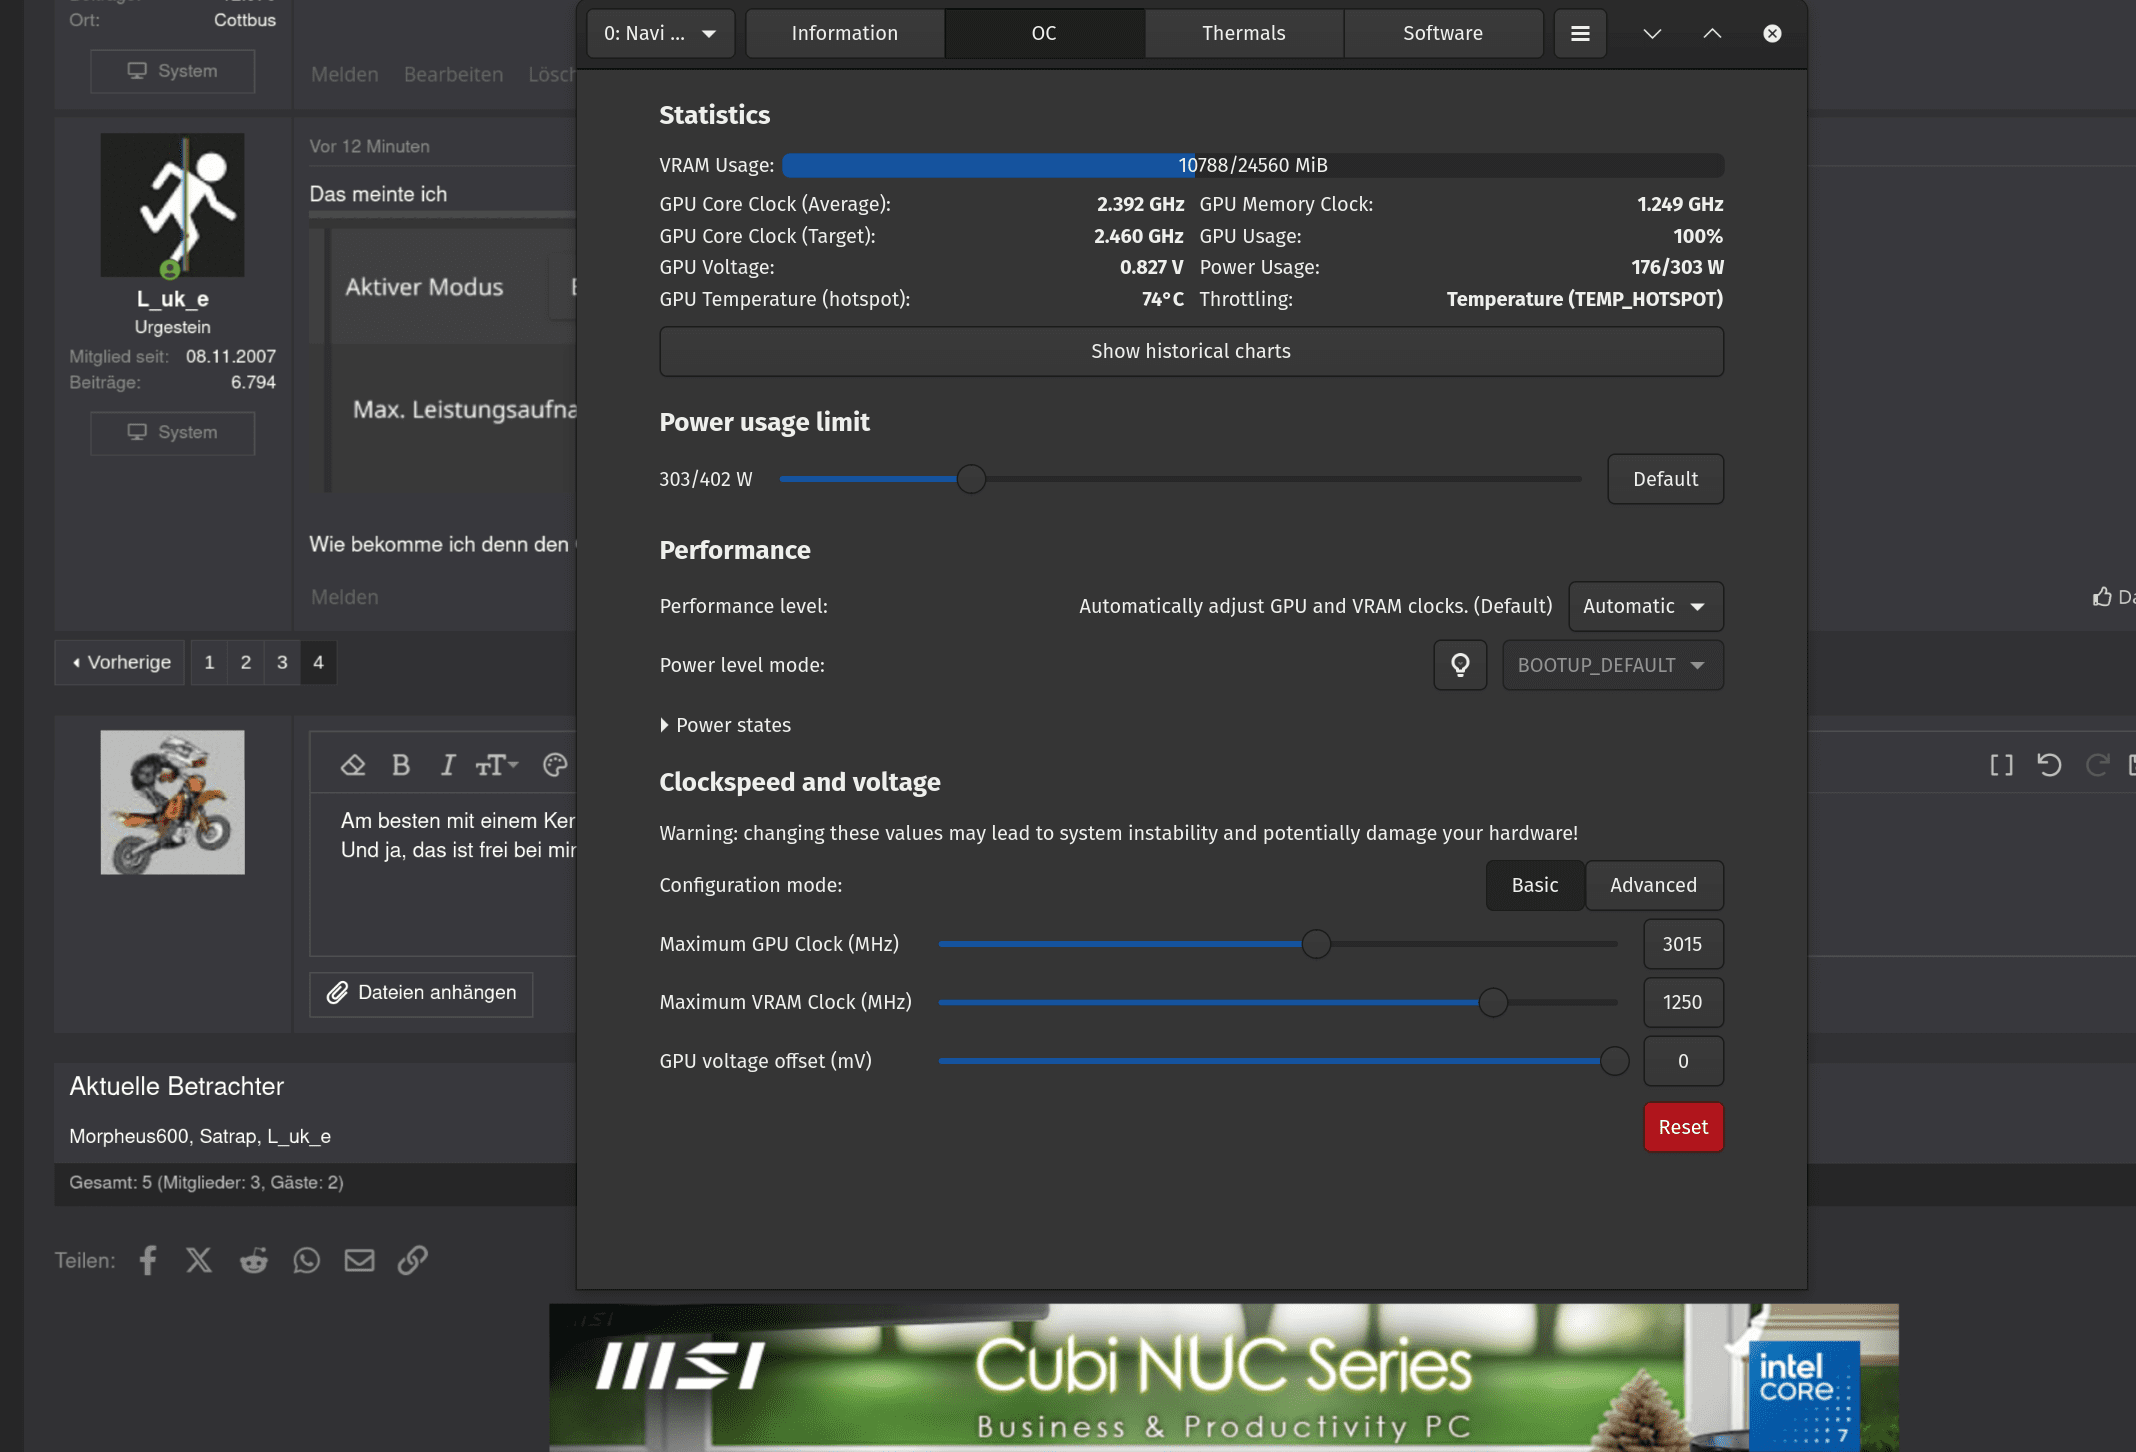Open the Automatic performance level dropdown
2136x1452 pixels.
click(1645, 606)
